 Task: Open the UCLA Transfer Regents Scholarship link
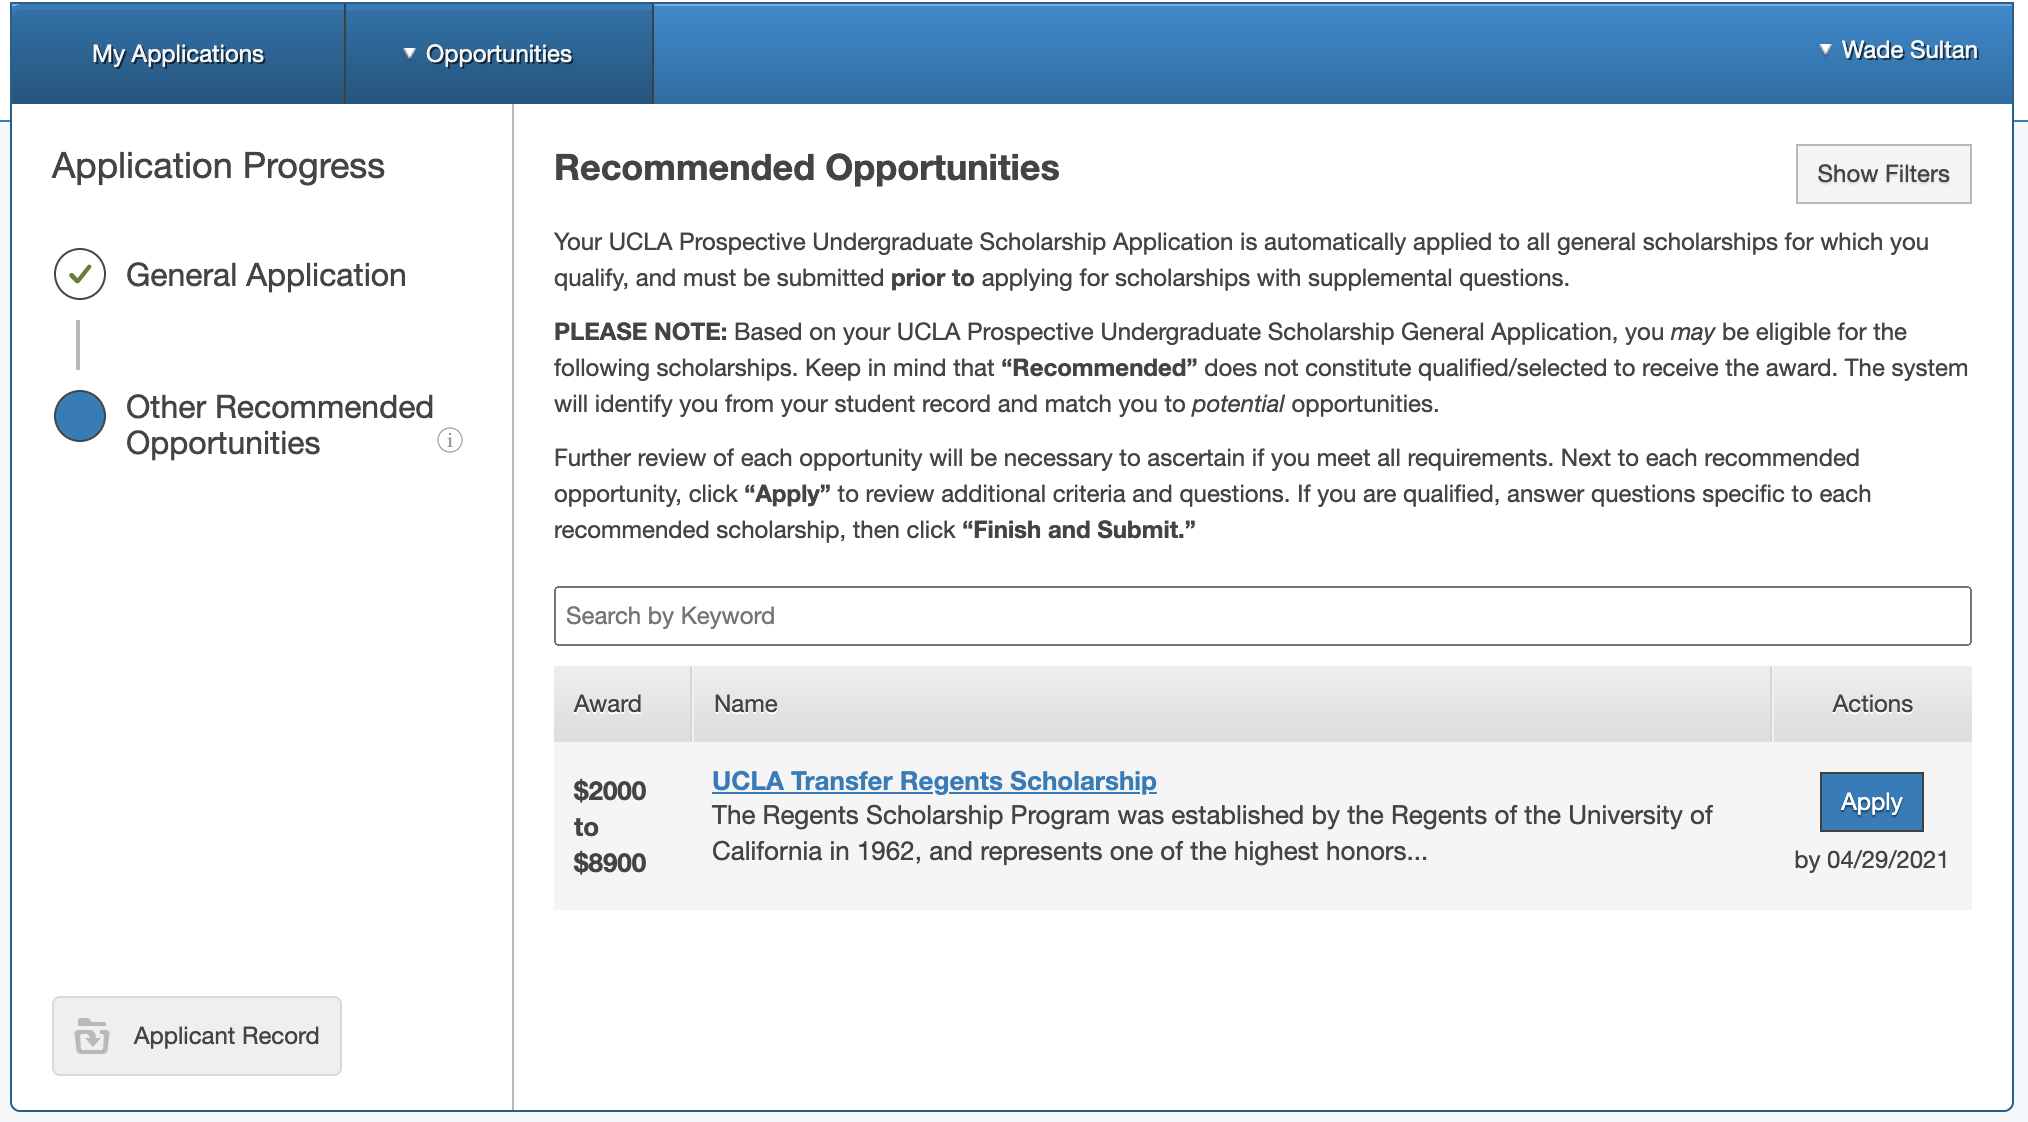[x=934, y=781]
